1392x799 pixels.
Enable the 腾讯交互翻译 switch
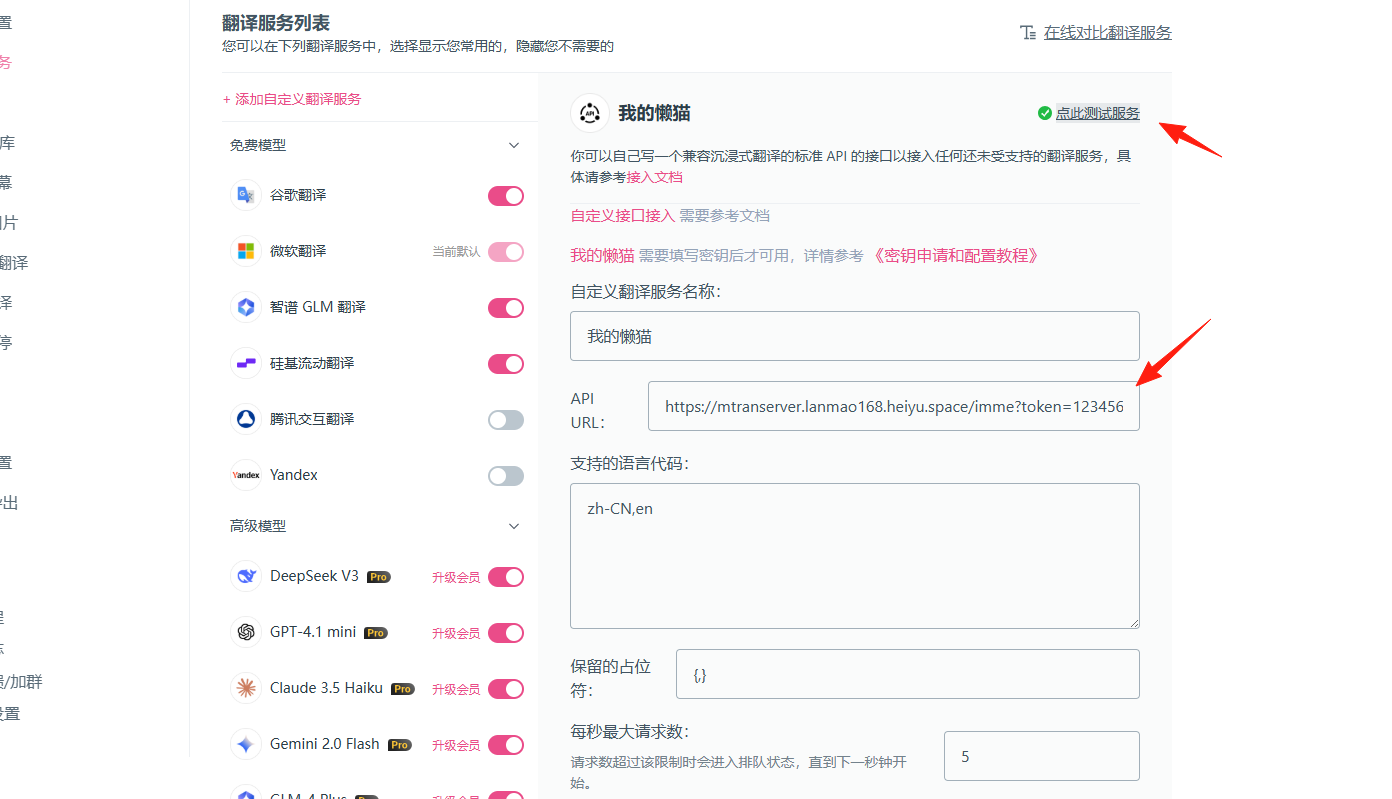pyautogui.click(x=506, y=420)
